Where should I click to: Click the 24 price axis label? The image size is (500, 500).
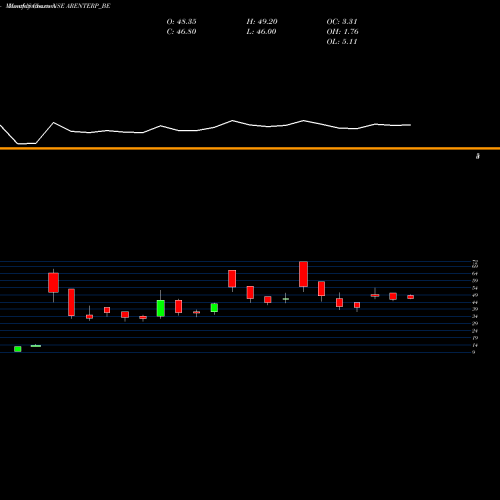point(475,331)
